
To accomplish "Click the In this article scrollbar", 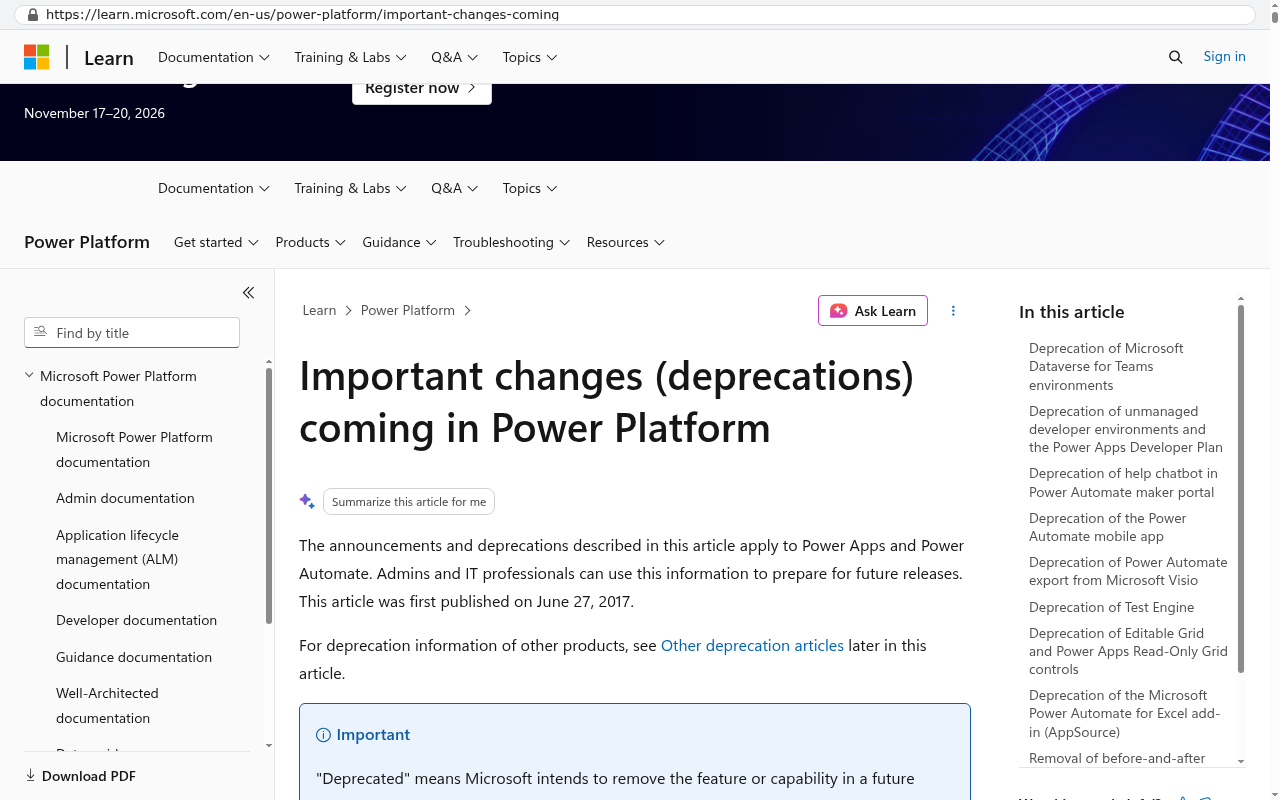I will tap(1241, 488).
